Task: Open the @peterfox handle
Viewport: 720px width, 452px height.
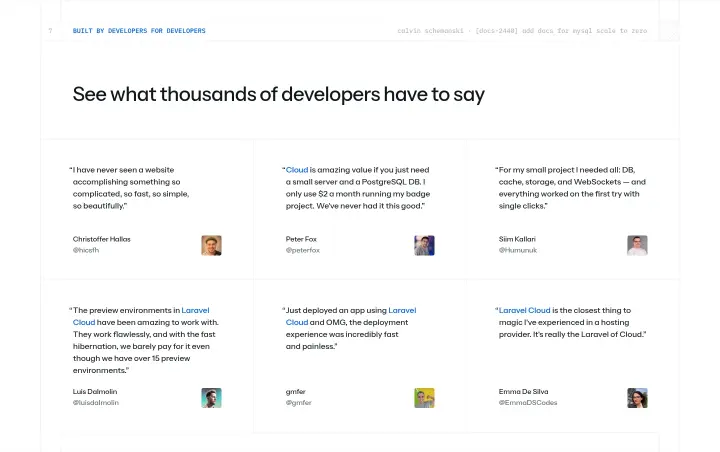Action: click(x=303, y=250)
